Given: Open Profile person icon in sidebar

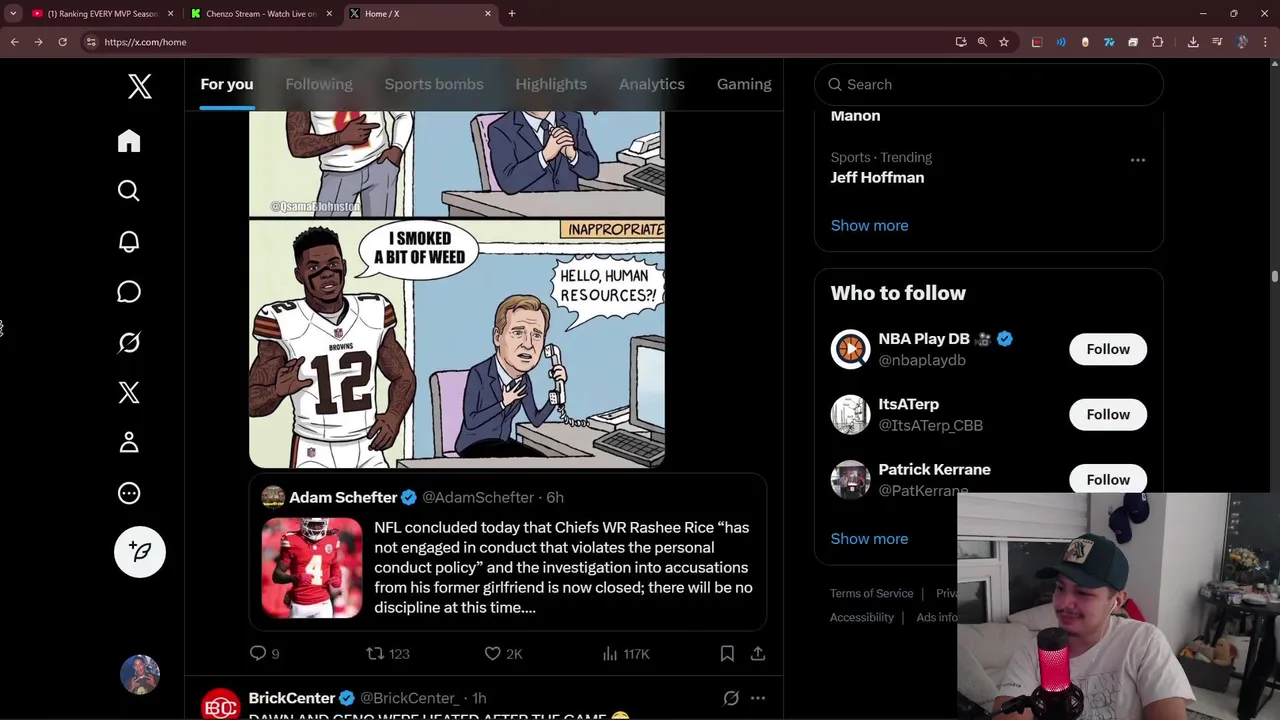Looking at the screenshot, I should tap(129, 443).
